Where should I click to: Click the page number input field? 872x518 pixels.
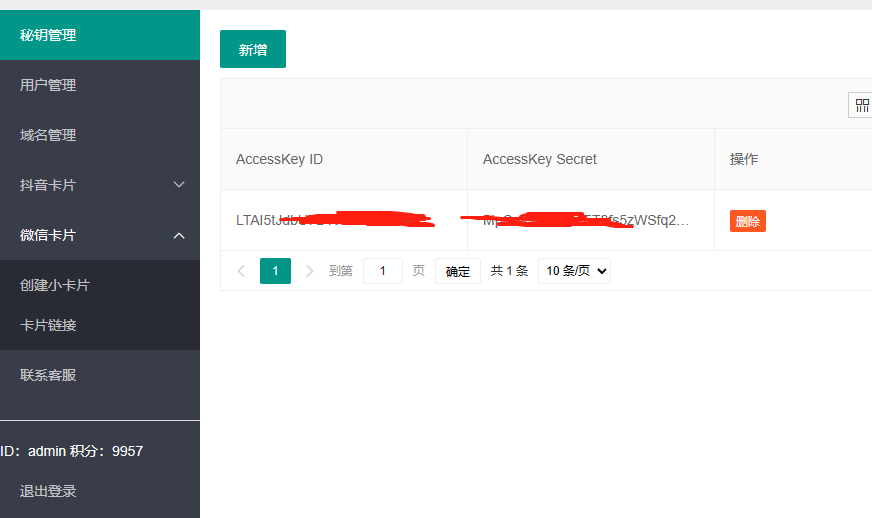pyautogui.click(x=382, y=271)
